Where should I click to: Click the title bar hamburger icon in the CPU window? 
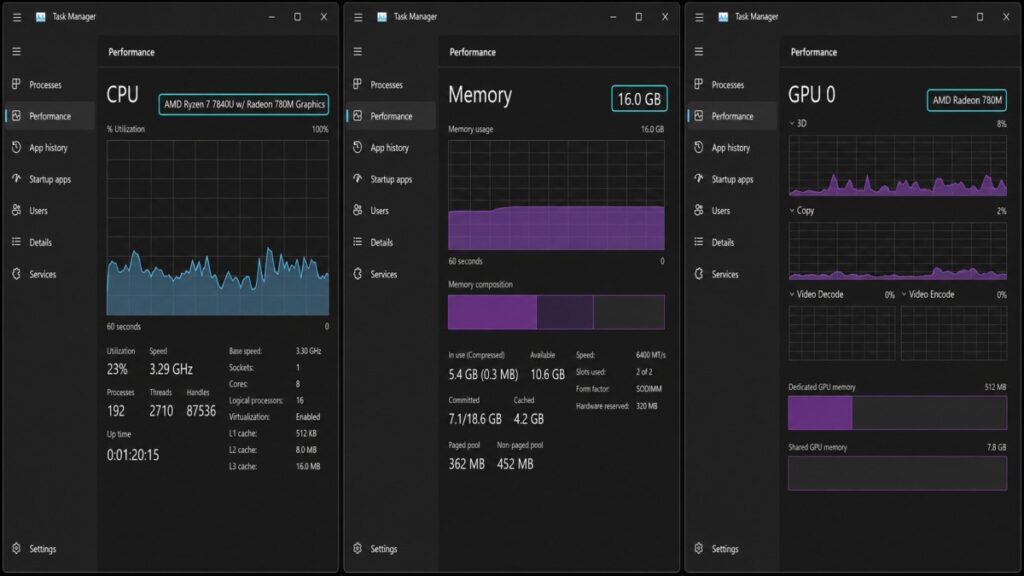pyautogui.click(x=17, y=17)
